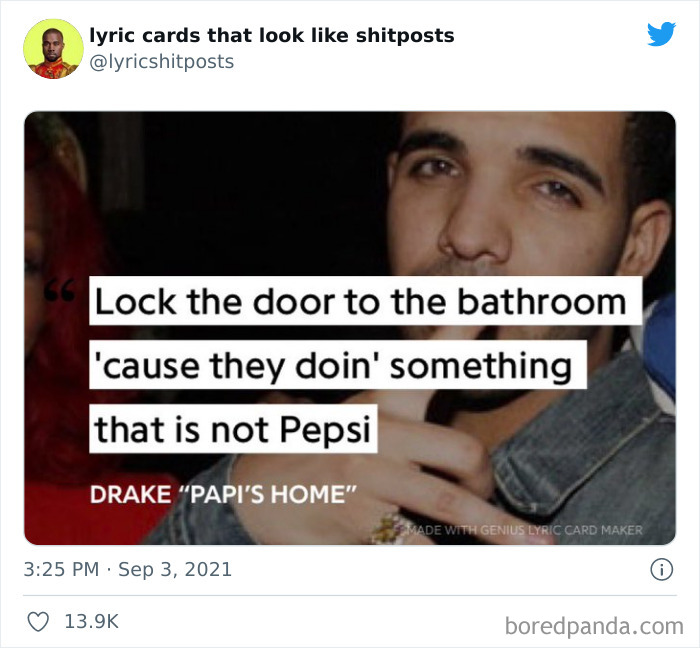Visit the @lyricshitposts handle link

162,62
